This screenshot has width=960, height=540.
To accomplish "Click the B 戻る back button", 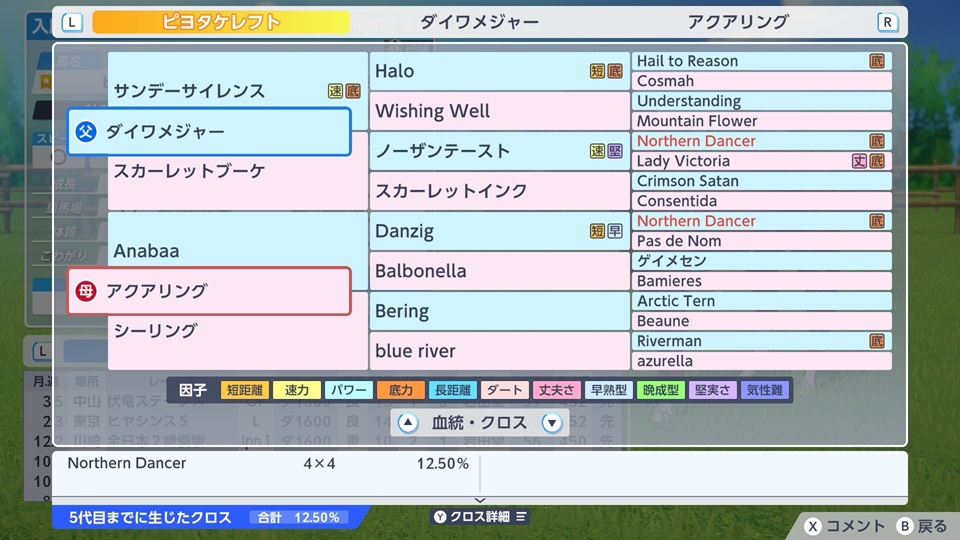I will (923, 526).
